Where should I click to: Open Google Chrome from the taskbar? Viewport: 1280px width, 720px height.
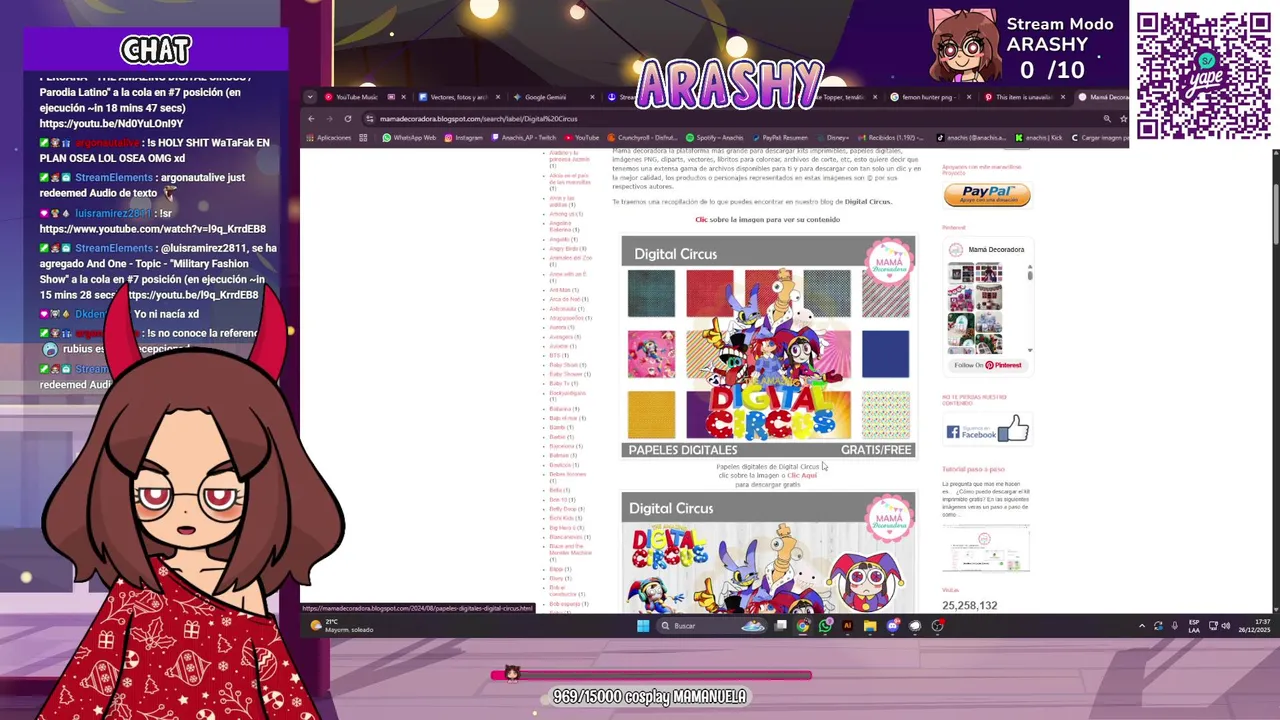point(803,626)
